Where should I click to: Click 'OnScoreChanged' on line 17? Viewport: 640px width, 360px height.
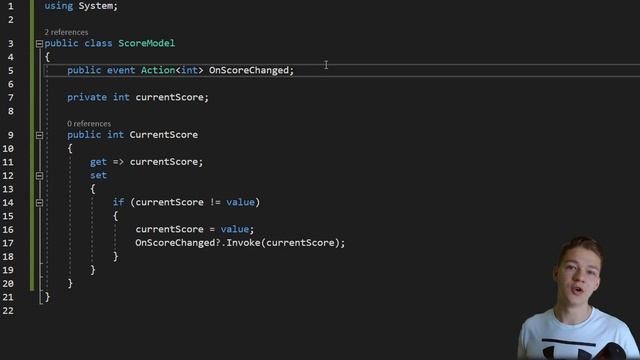point(175,243)
